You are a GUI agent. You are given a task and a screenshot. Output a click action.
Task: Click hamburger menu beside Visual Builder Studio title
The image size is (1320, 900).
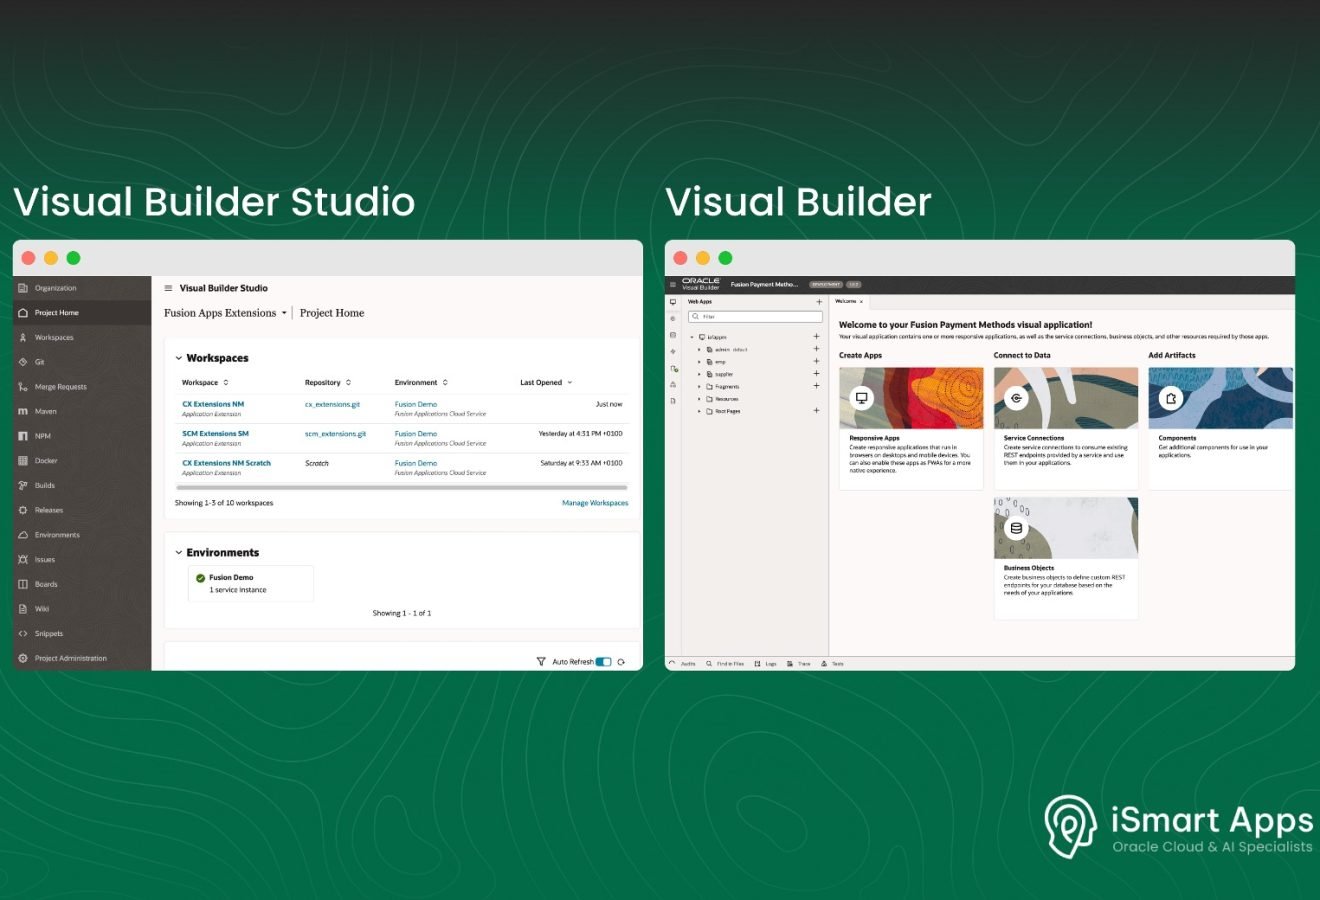pyautogui.click(x=168, y=288)
